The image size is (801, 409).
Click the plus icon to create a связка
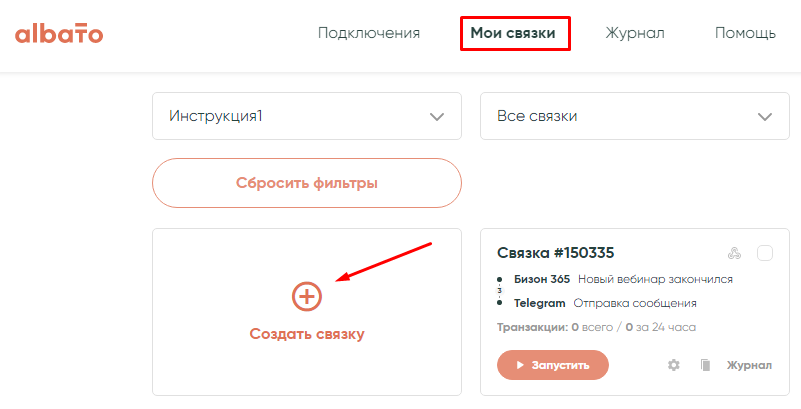point(307,296)
